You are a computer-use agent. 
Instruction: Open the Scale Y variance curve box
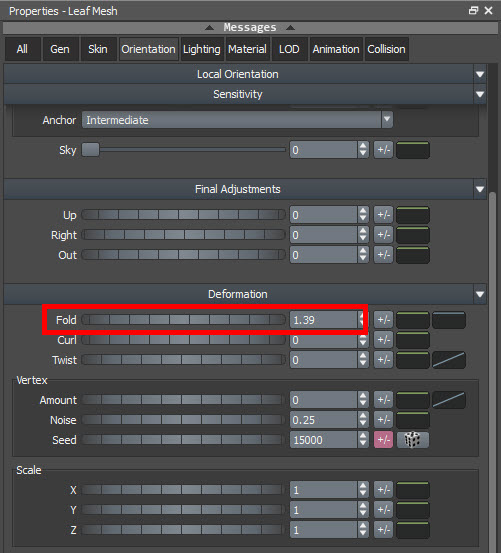click(x=413, y=510)
